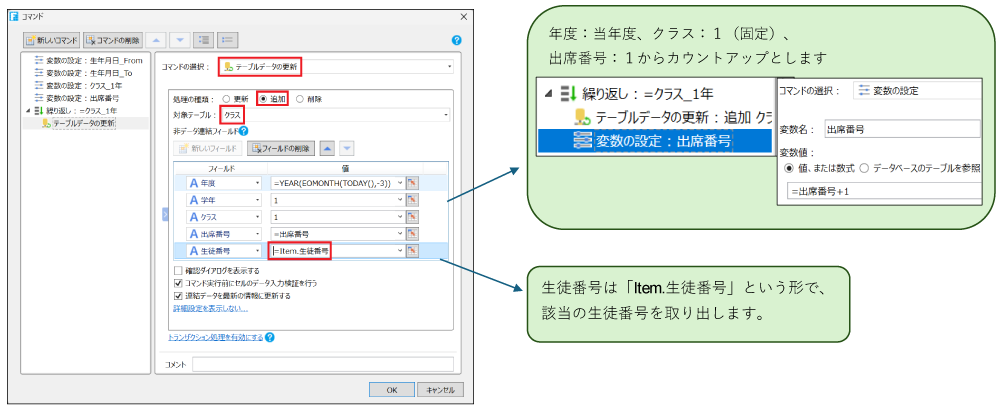The height and width of the screenshot is (412, 1000).
Task: Open 変数の設定 command dropdown in the callout
Action: 918,90
